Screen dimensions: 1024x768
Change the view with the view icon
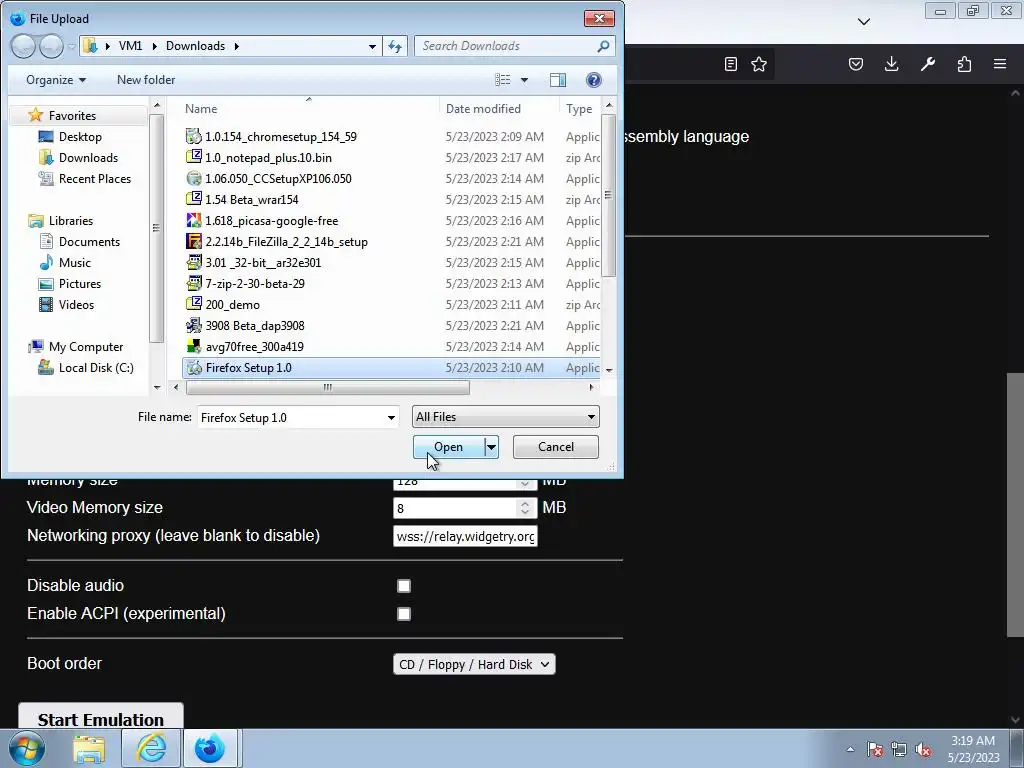tap(503, 80)
